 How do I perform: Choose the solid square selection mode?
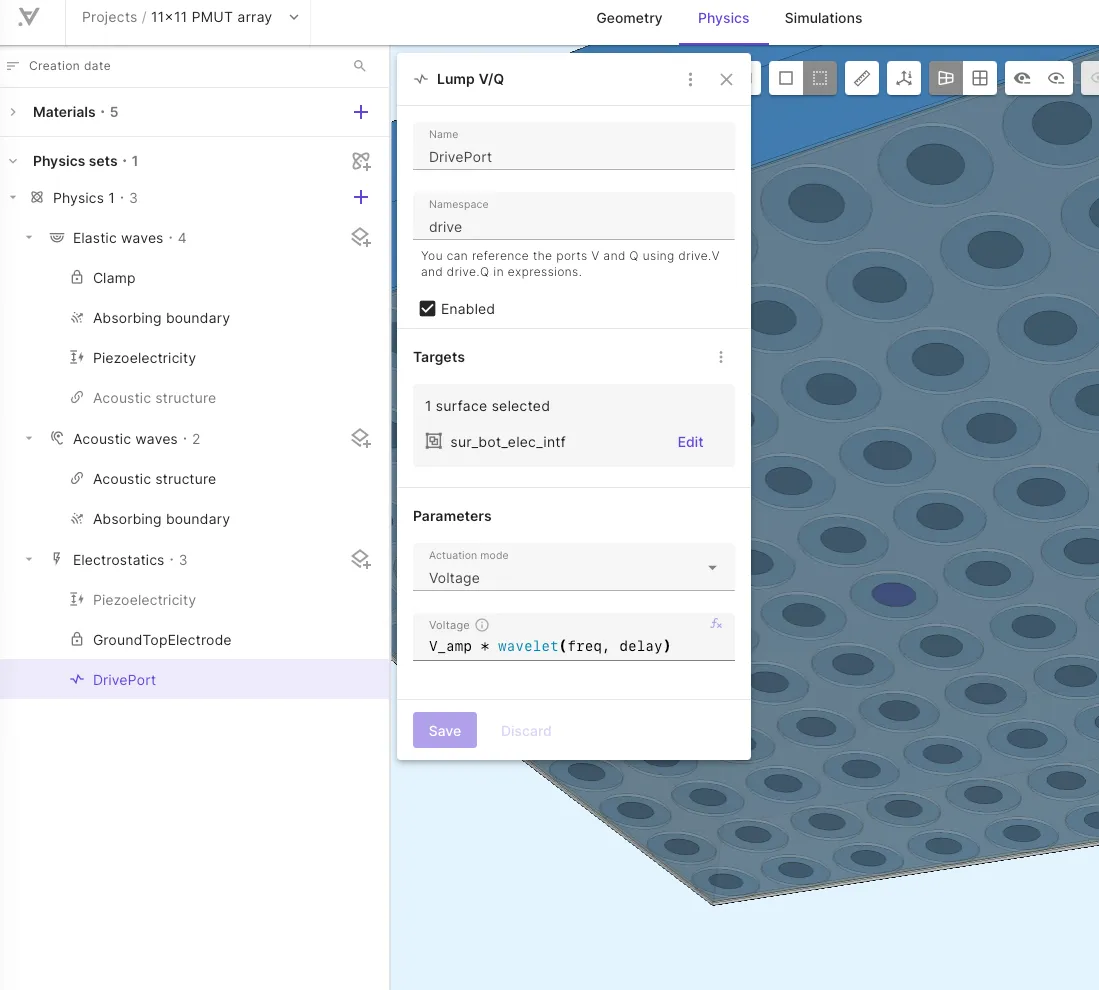coord(786,78)
